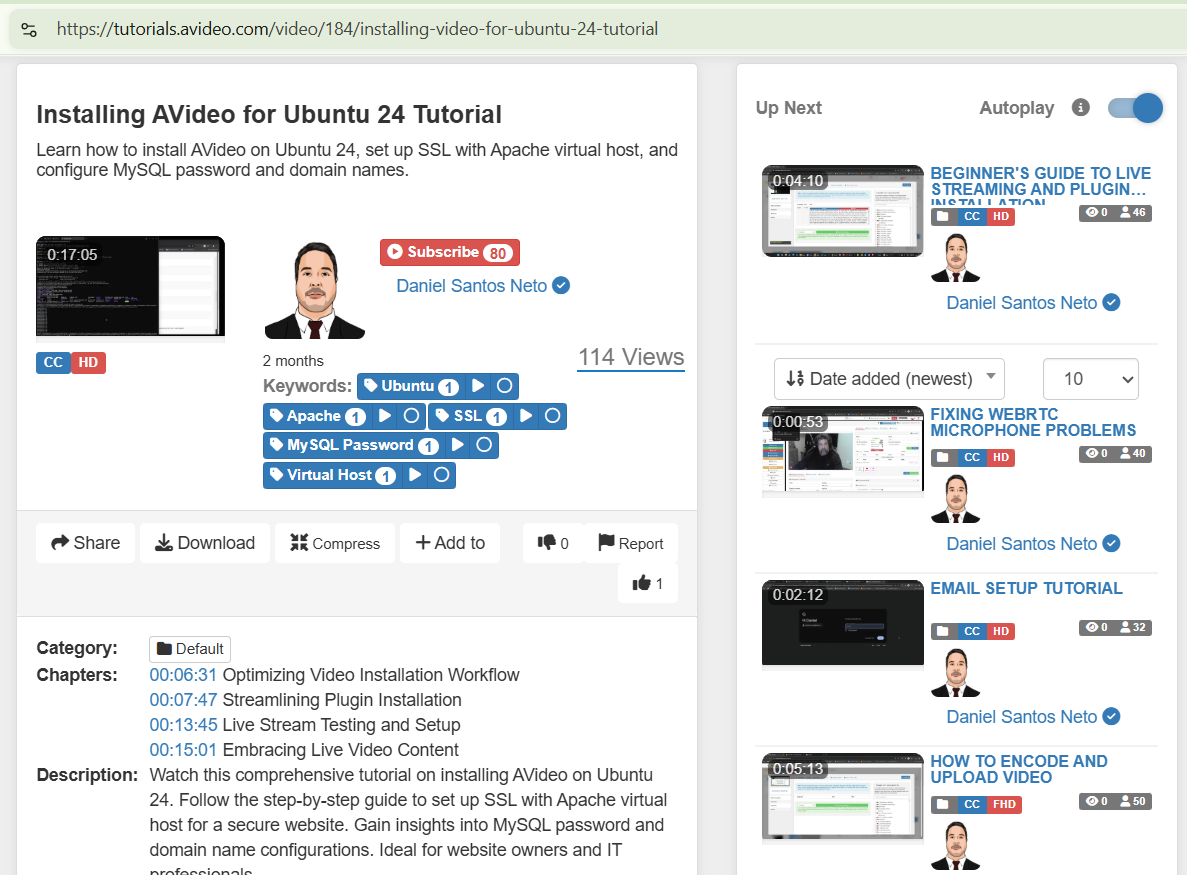1187x875 pixels.
Task: Open How to Encode and Upload Video link
Action: 1019,769
